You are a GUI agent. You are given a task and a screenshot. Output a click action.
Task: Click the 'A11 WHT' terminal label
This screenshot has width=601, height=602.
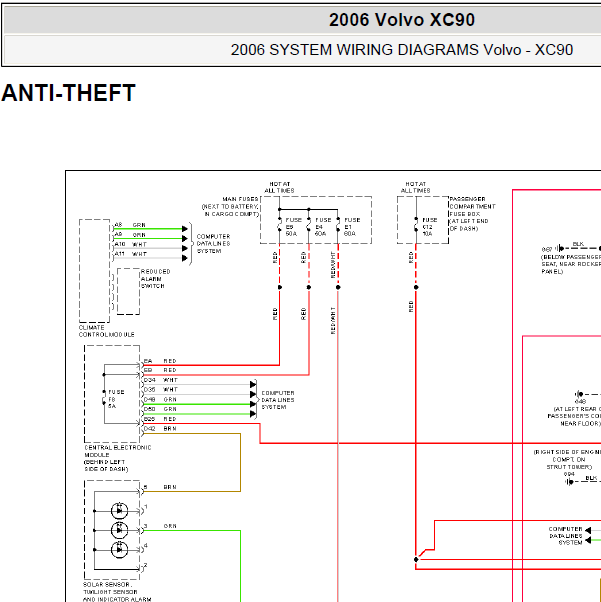pos(131,254)
